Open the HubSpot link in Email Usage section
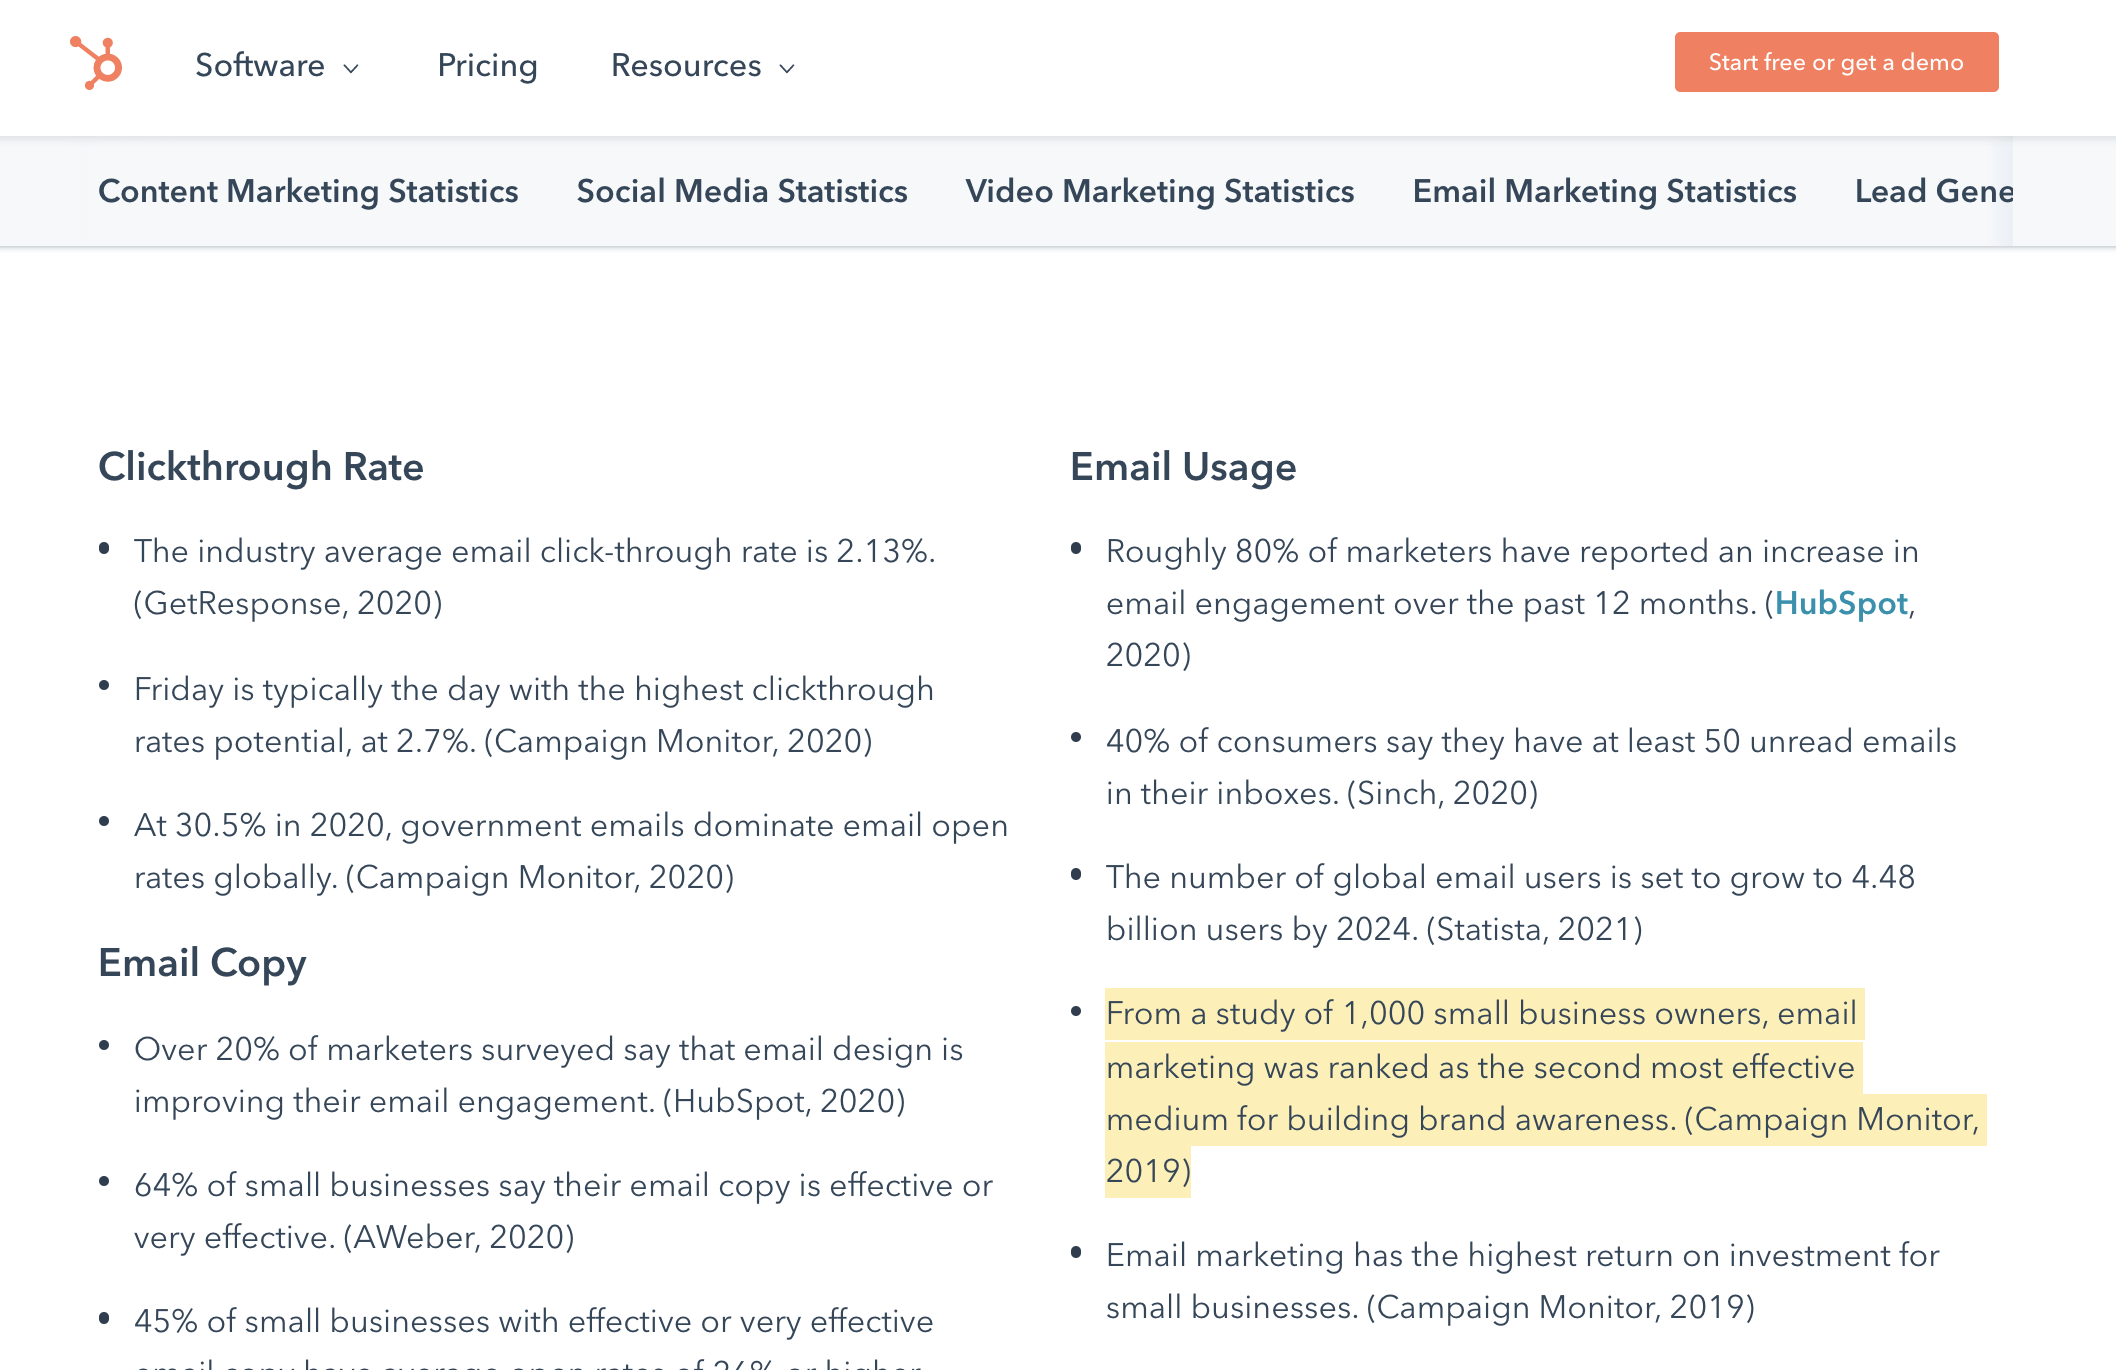This screenshot has height=1370, width=2116. point(1841,603)
